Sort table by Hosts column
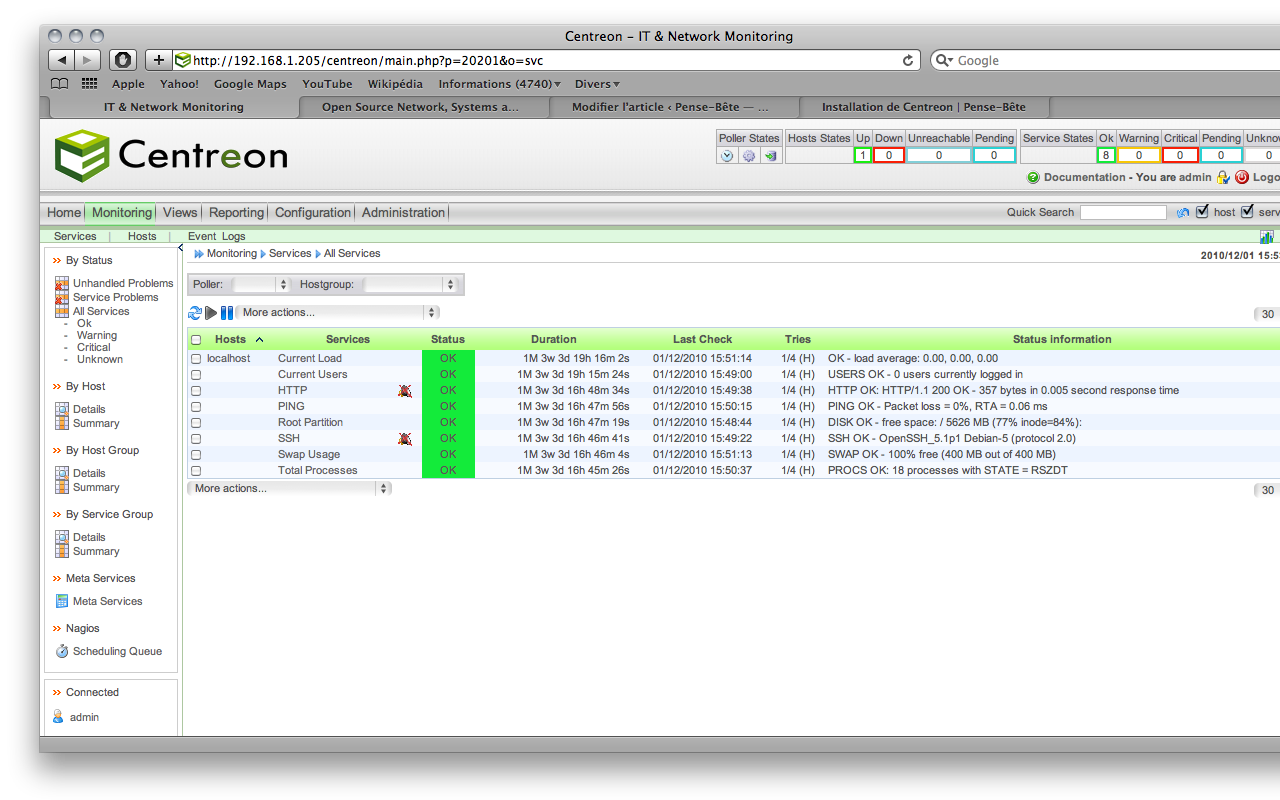 pos(230,340)
